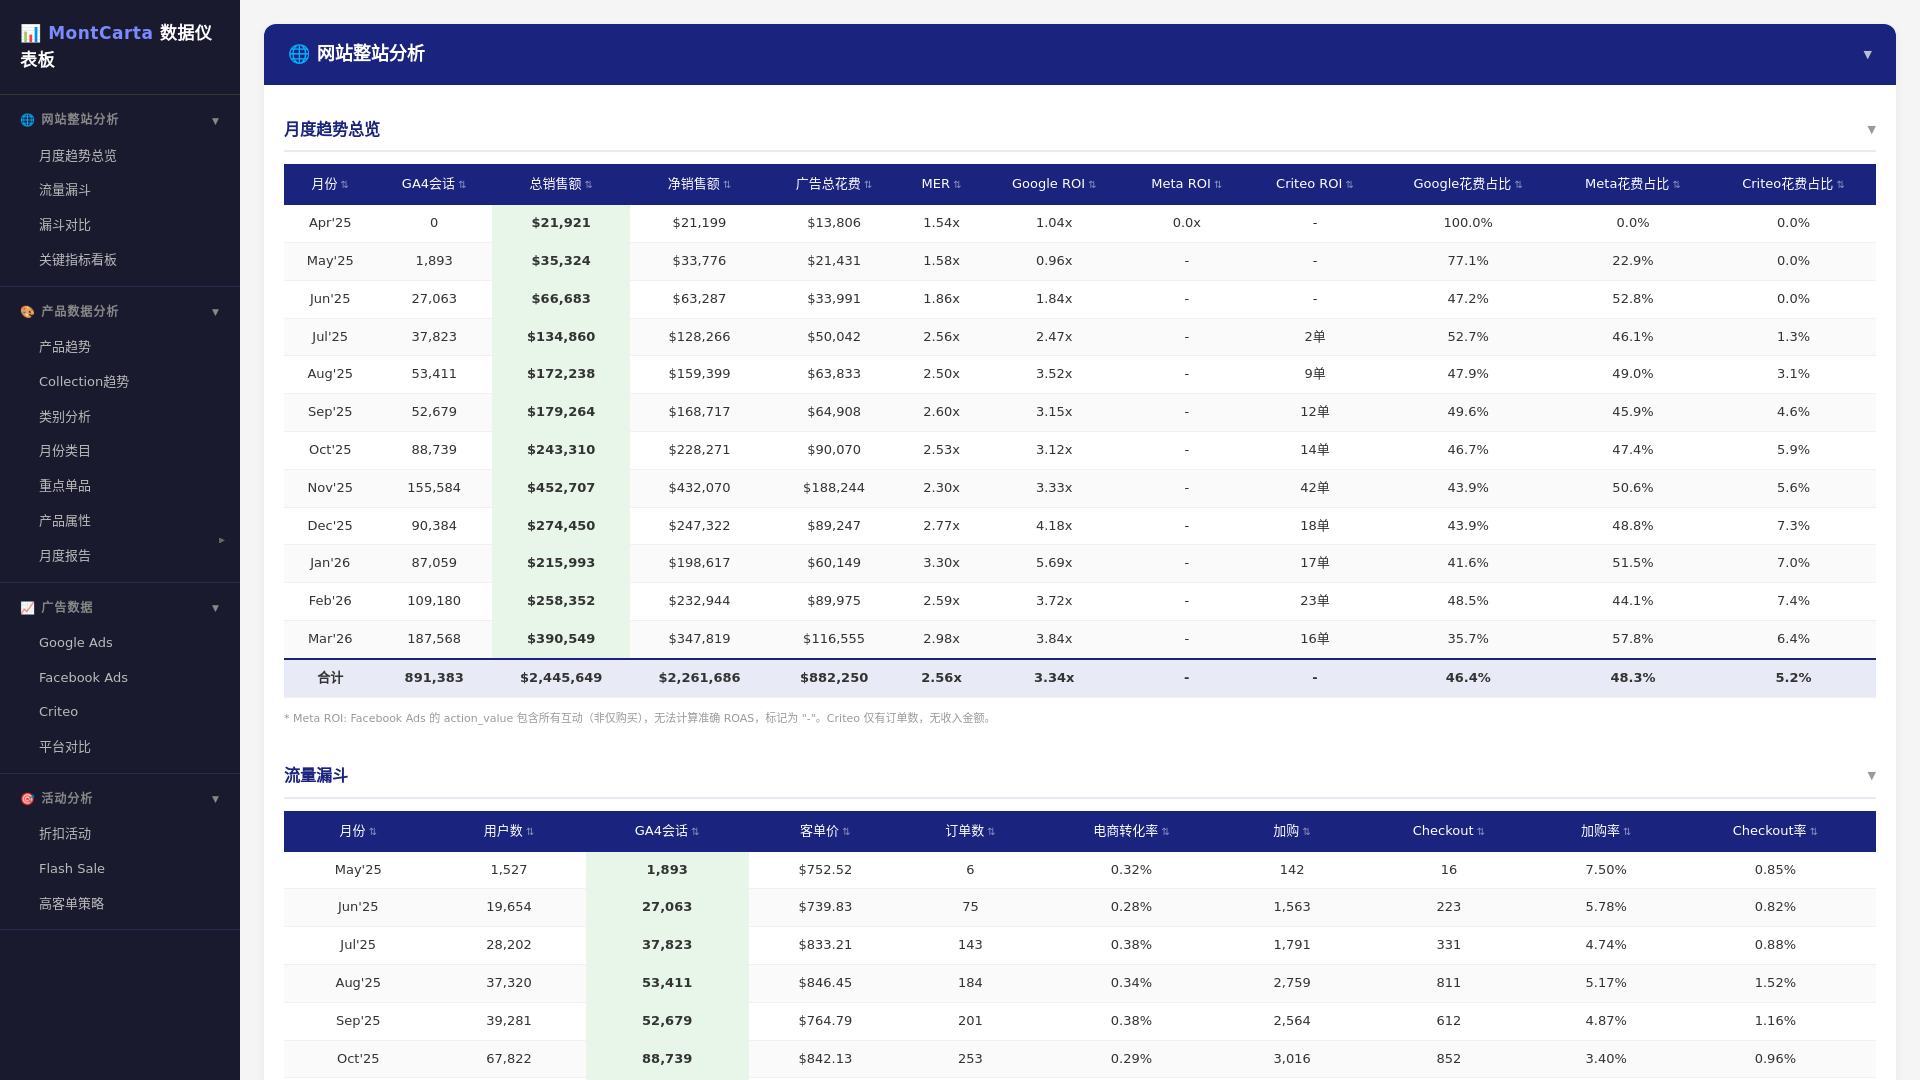Sort by MER column header
1920x1080 pixels.
(x=941, y=184)
